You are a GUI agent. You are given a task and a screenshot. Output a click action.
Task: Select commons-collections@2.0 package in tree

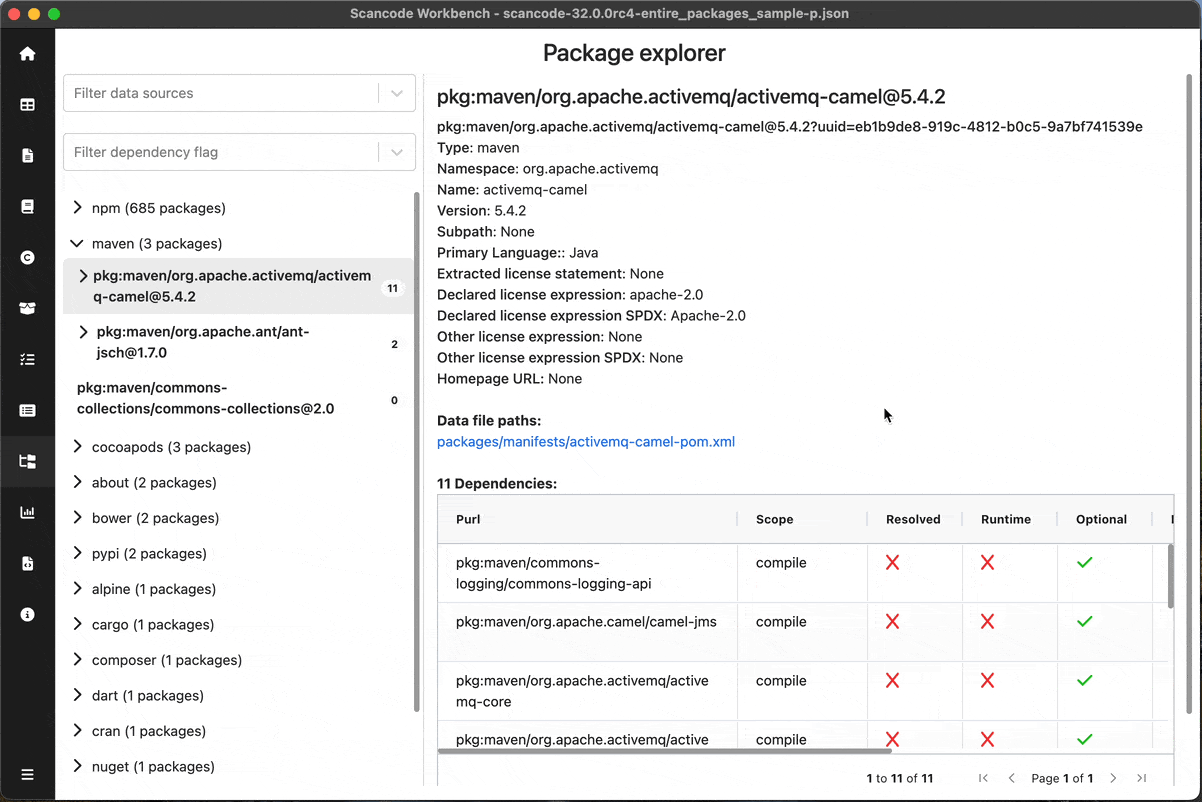(x=205, y=398)
